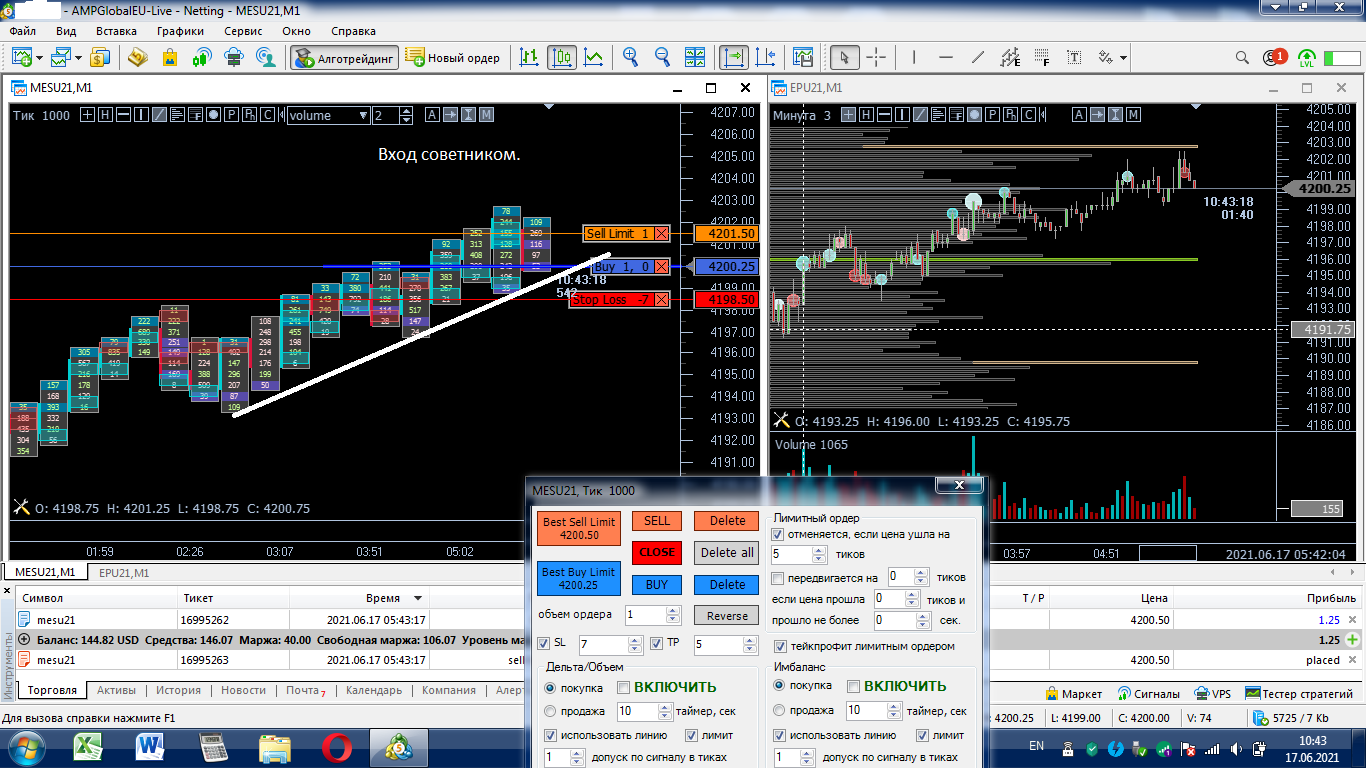Viewport: 1366px width, 768px height.
Task: Click the Best Buy Limit 4200.25 button
Action: 579,578
